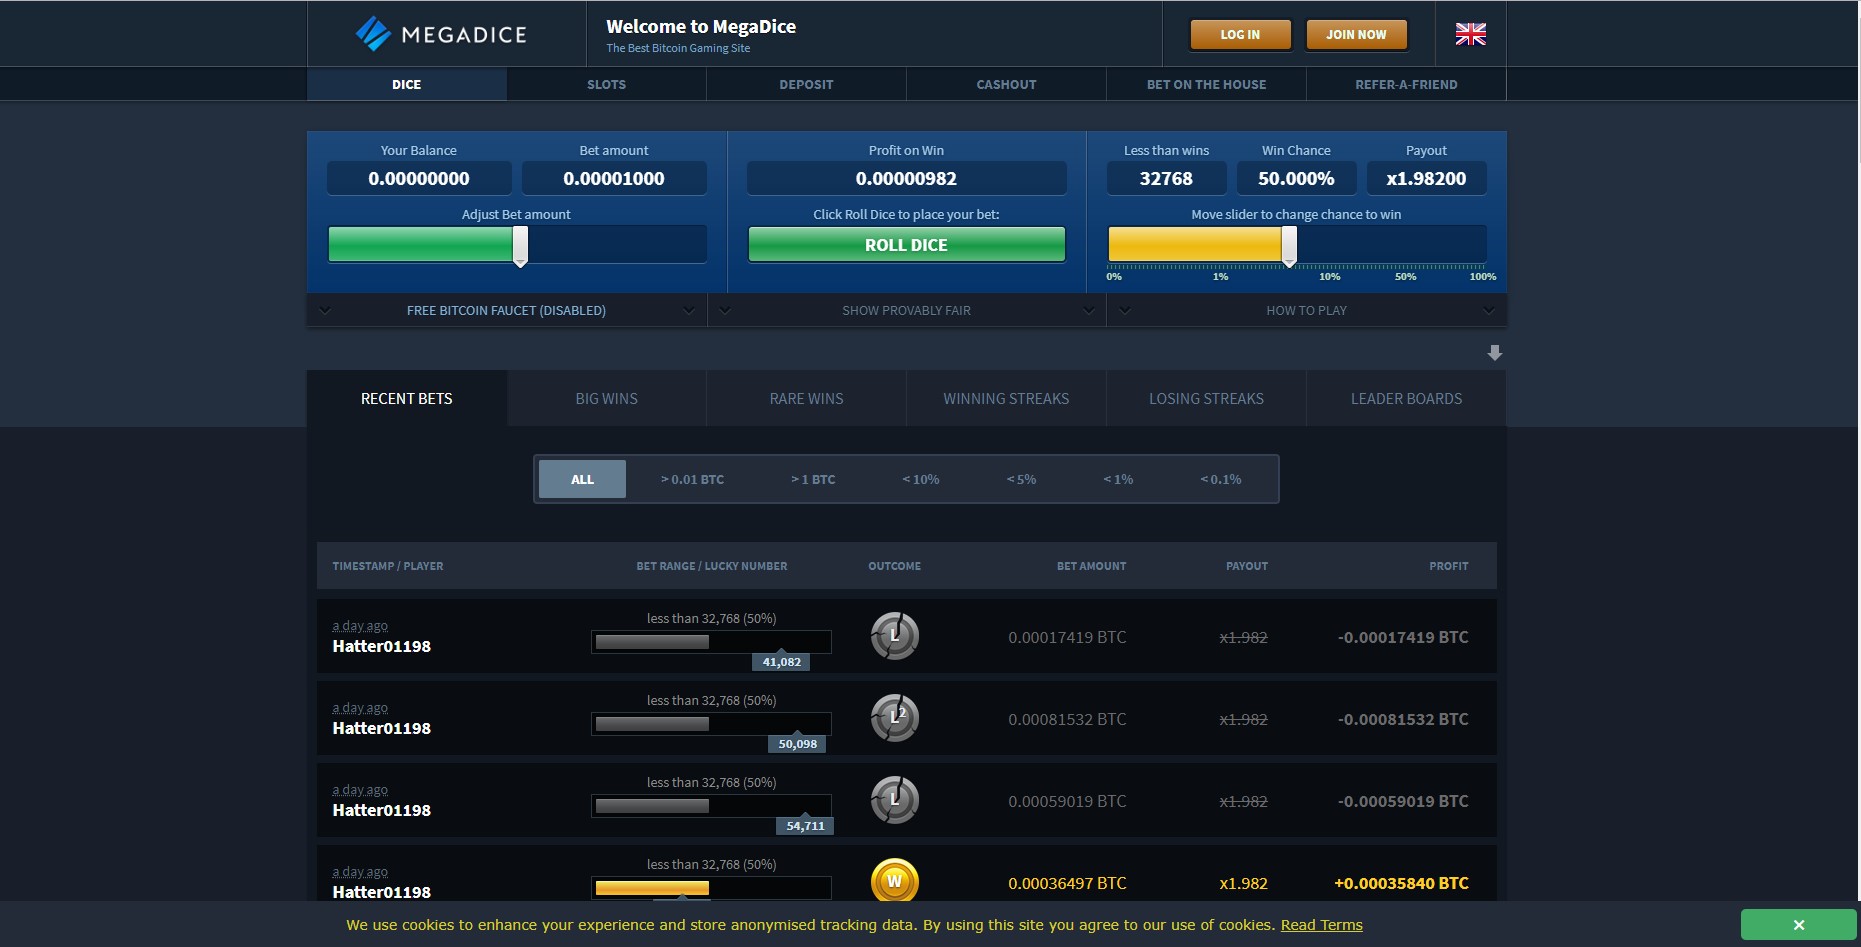Viewport: 1861px width, 947px height.
Task: Expand Show Provably Fair section
Action: [x=906, y=311]
